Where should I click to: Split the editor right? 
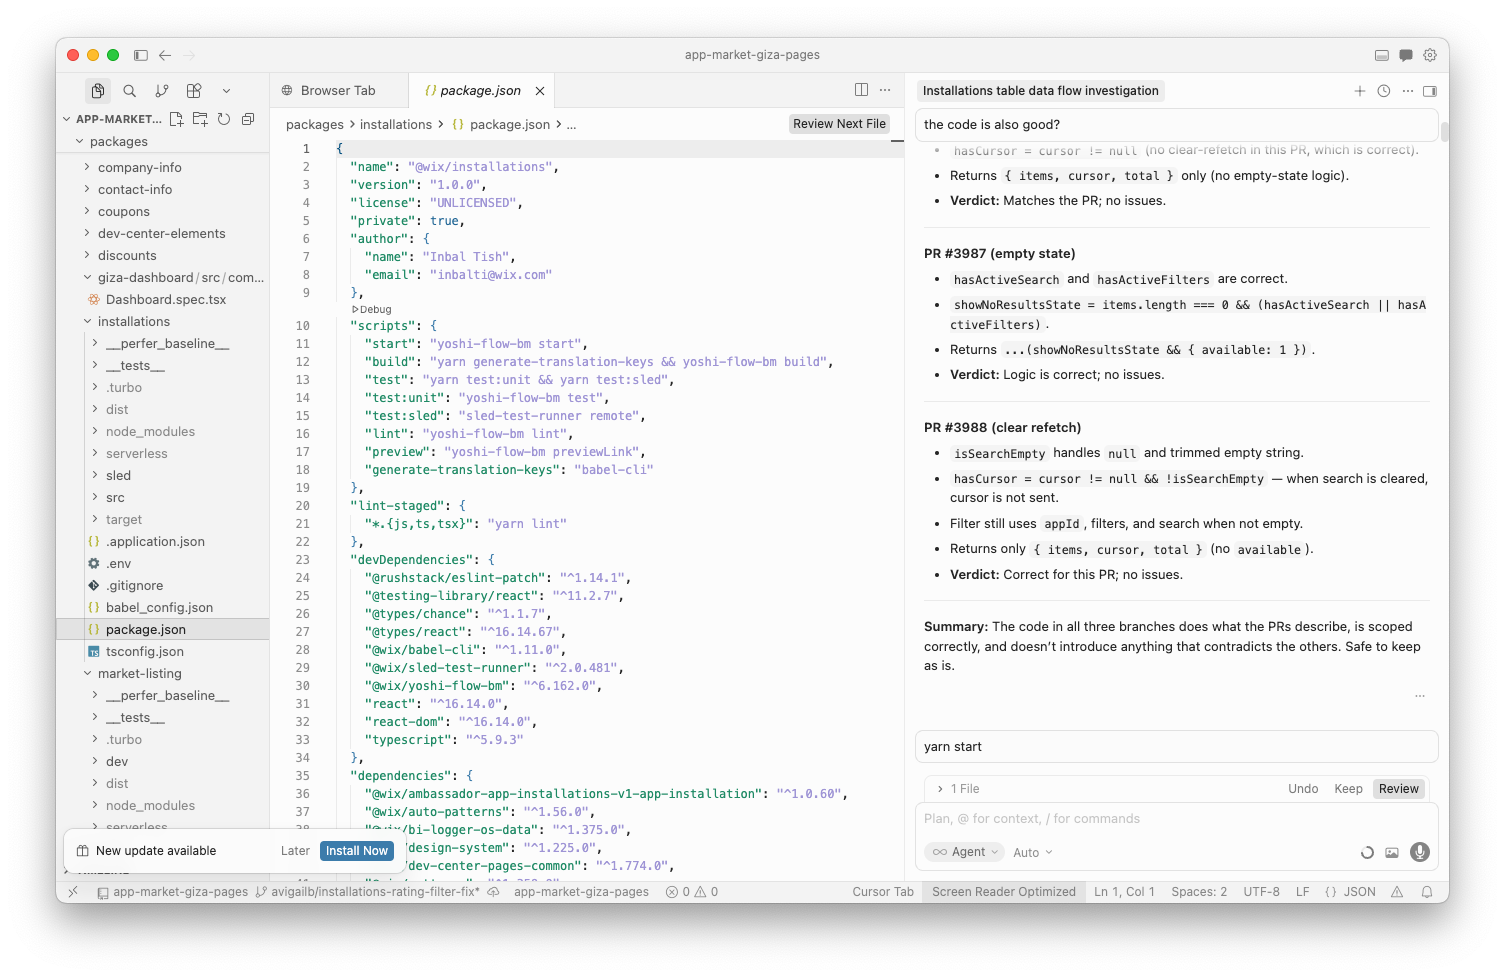tap(861, 90)
